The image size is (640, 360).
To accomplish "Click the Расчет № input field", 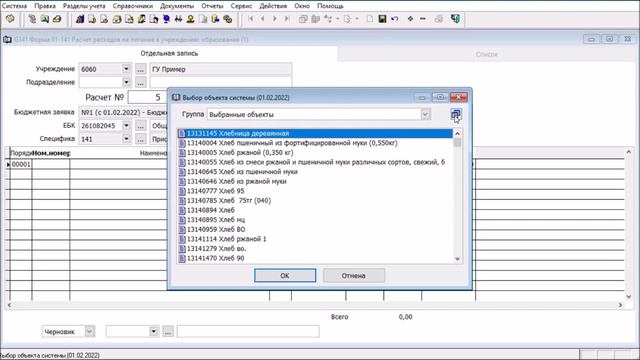I will click(147, 97).
